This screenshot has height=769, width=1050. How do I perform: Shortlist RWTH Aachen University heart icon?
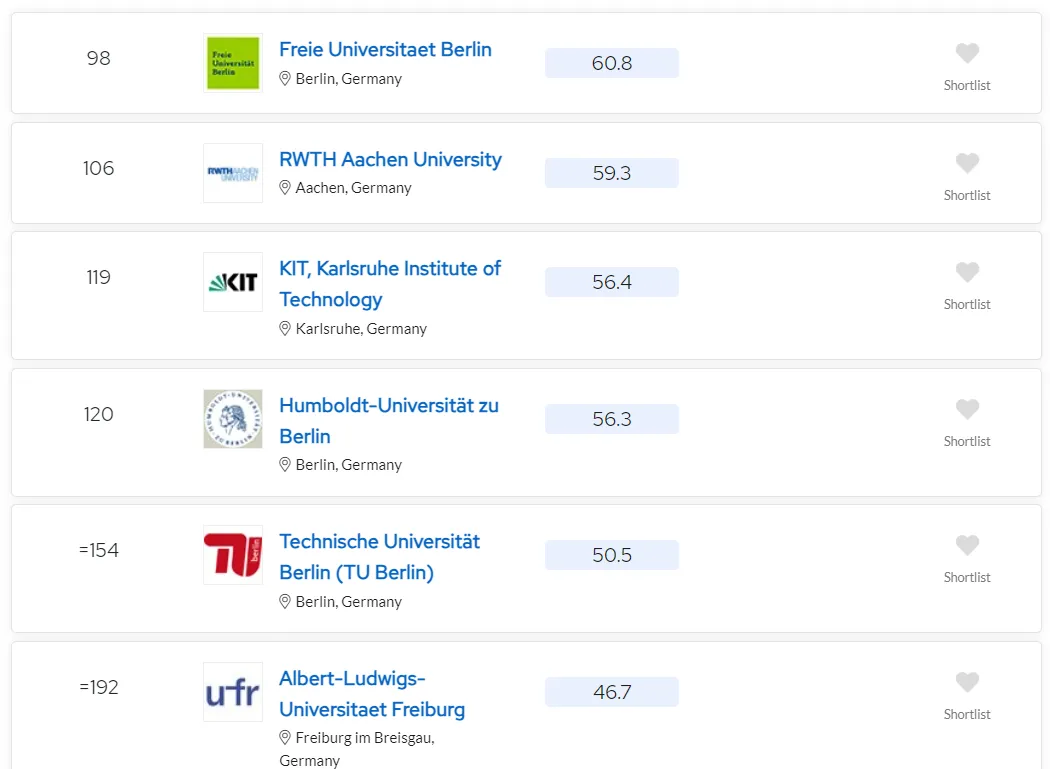click(966, 163)
